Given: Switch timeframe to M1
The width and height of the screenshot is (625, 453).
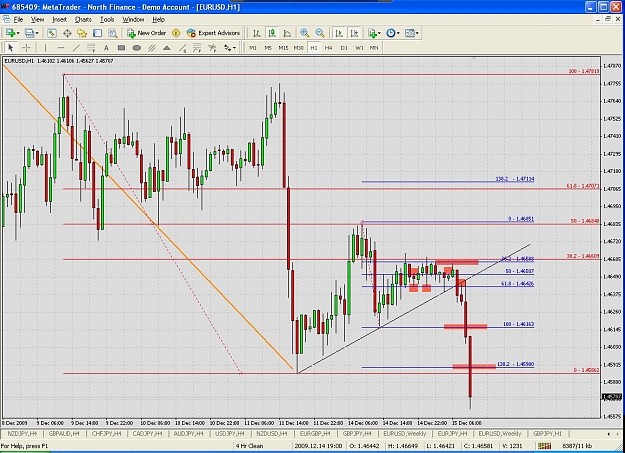Looking at the screenshot, I should pos(253,48).
